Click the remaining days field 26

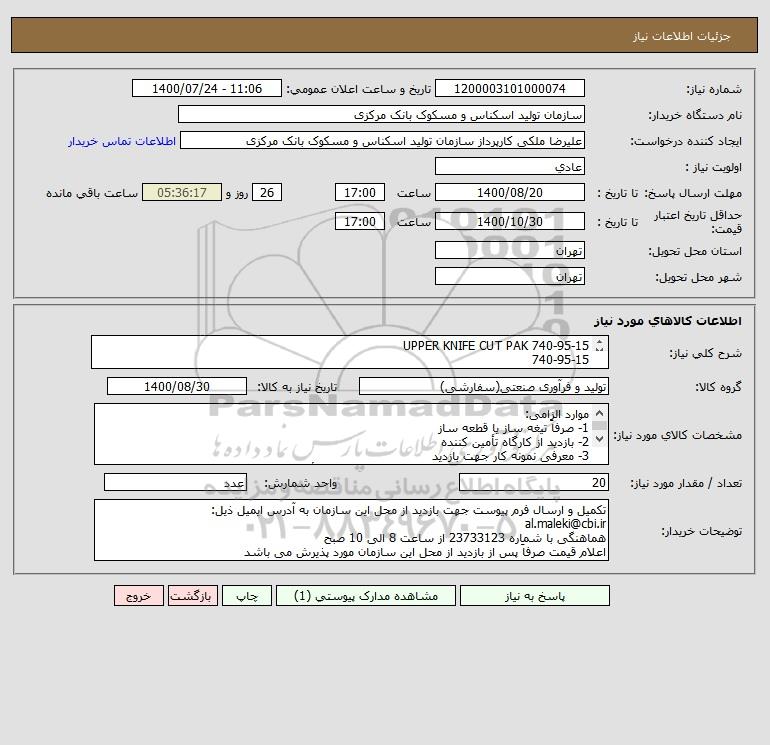(x=267, y=193)
